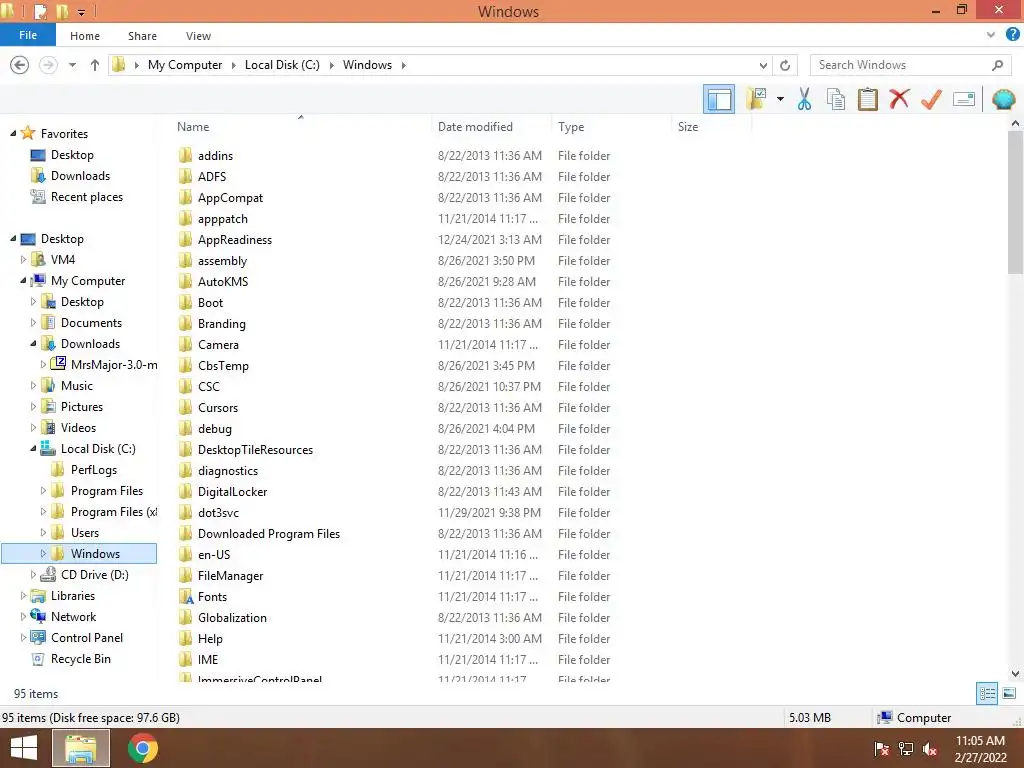Viewport: 1024px width, 768px height.
Task: Open the Share ribbon tab
Action: pyautogui.click(x=142, y=36)
